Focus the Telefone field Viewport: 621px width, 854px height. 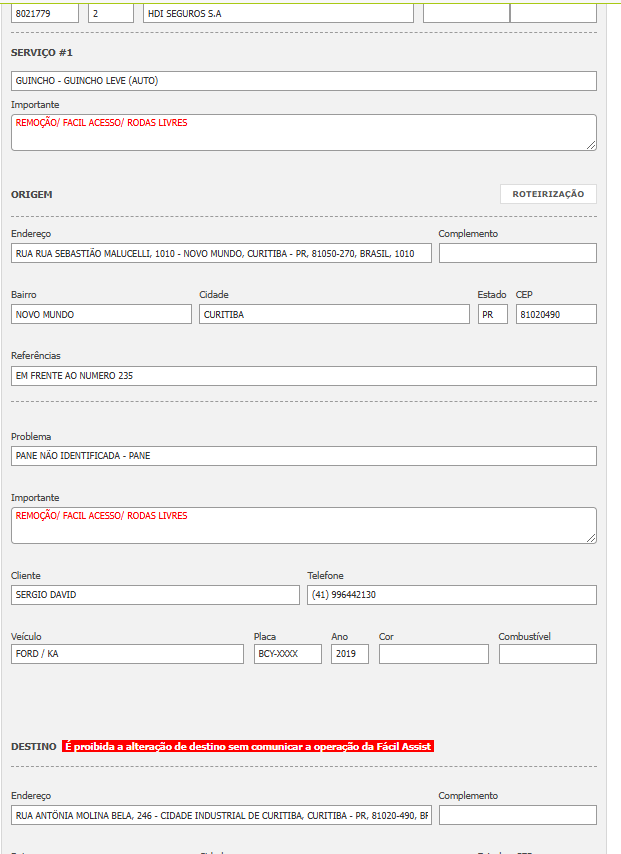click(x=451, y=595)
